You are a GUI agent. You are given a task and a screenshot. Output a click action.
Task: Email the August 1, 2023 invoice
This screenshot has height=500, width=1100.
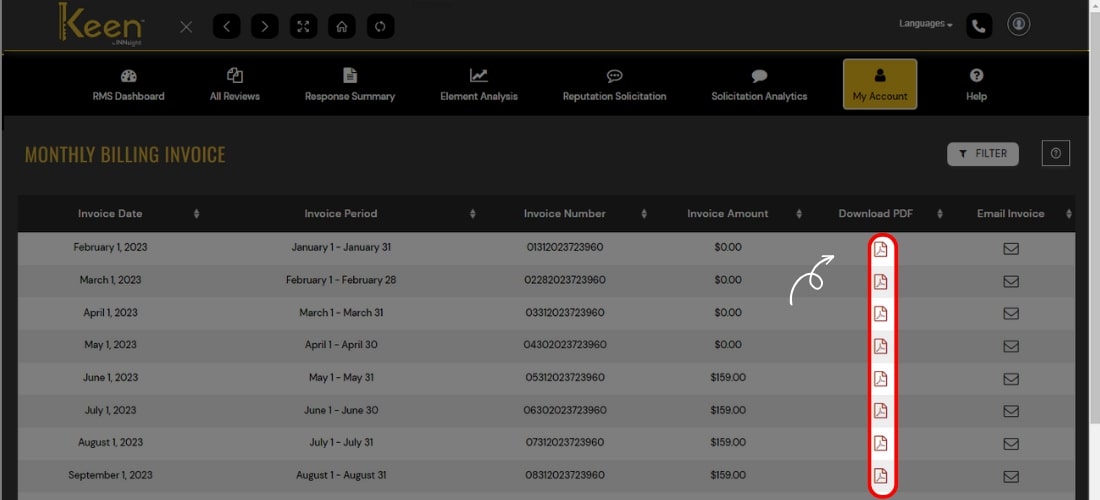[1010, 443]
